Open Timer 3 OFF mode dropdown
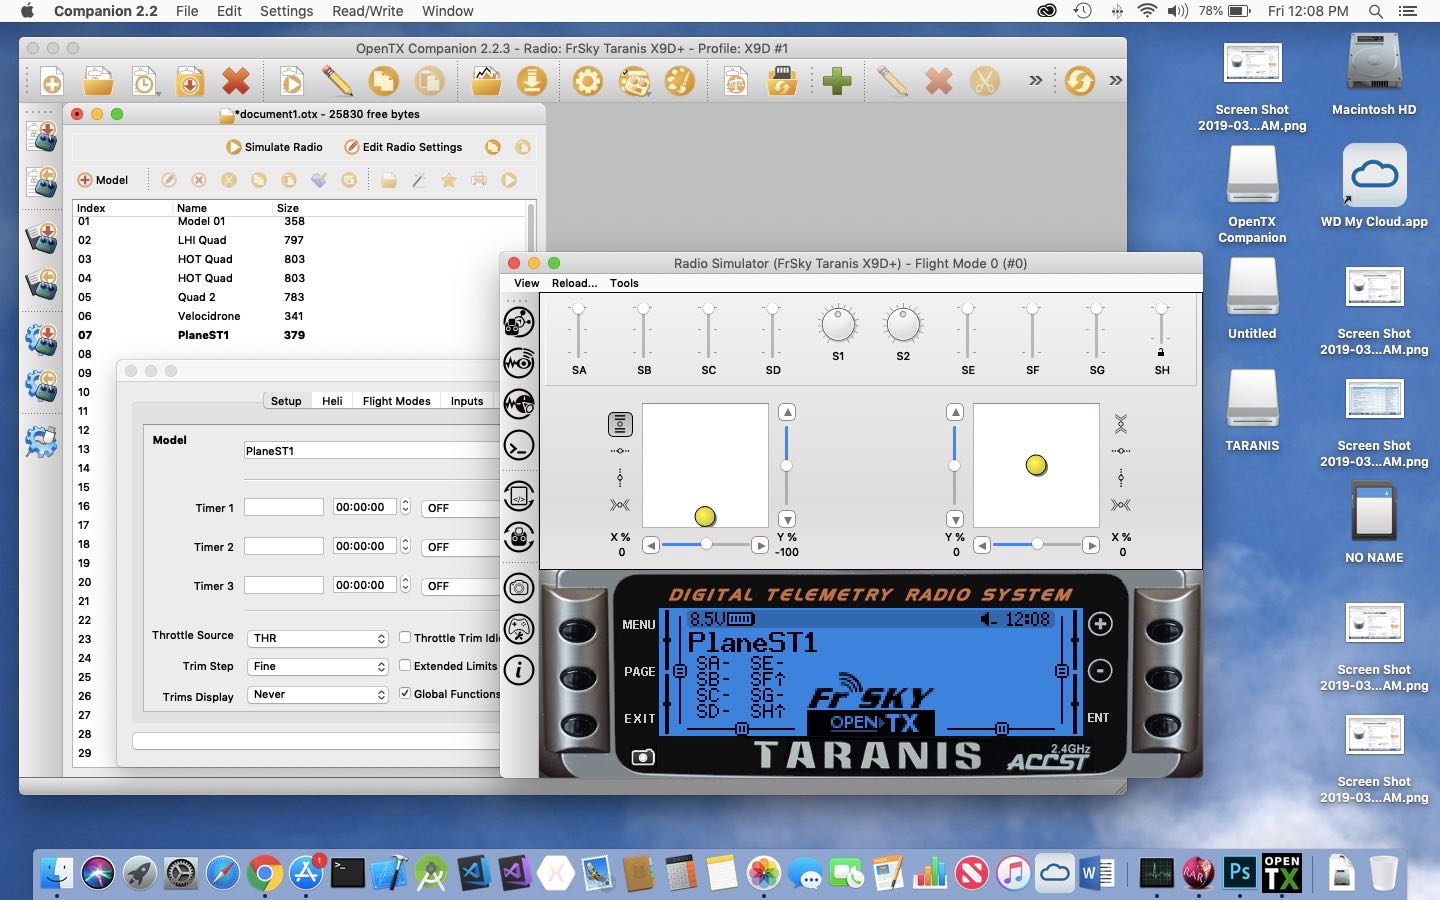 point(460,586)
